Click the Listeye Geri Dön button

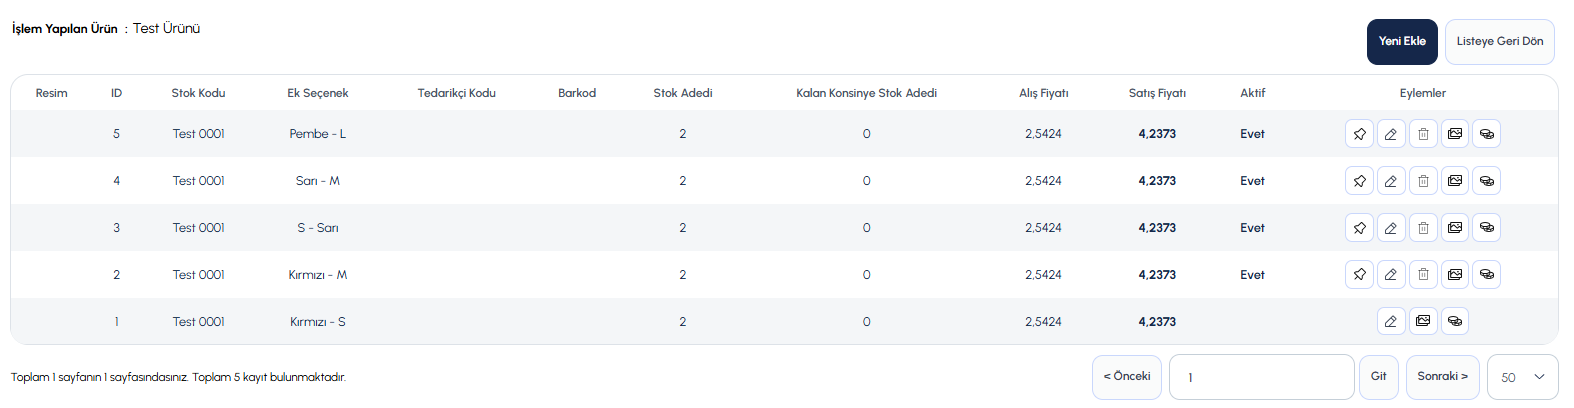pyautogui.click(x=1499, y=42)
